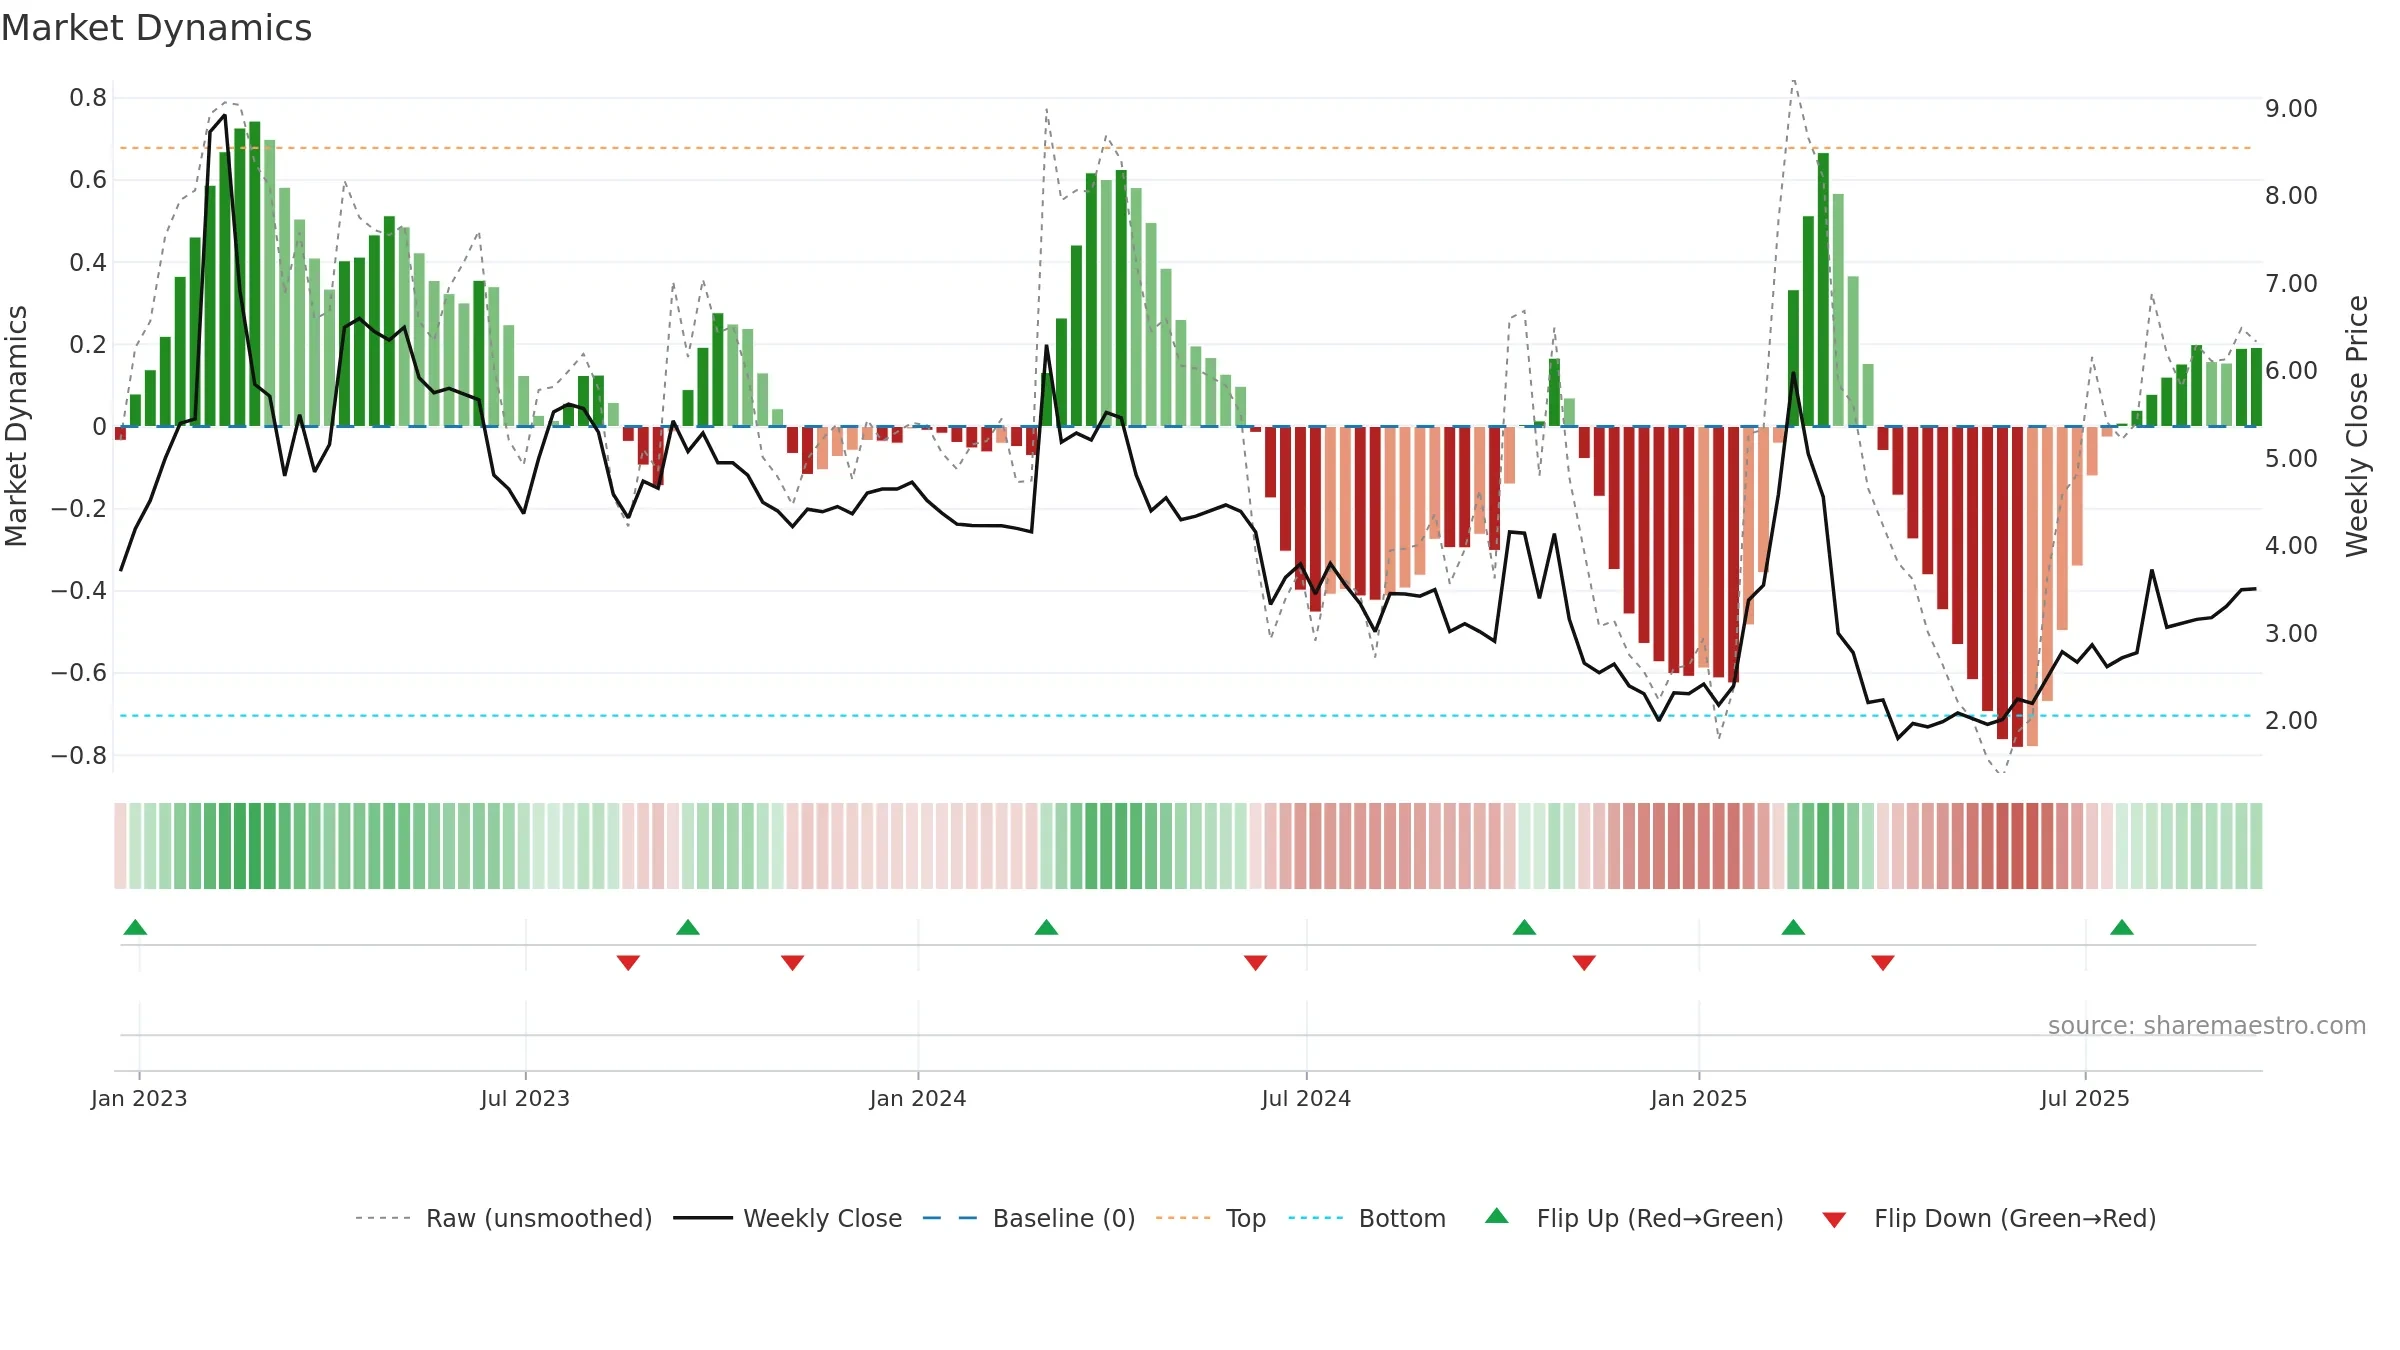Viewport: 2400px width, 1350px height.
Task: Click the 3.00 price tick label
Action: coord(2291,633)
